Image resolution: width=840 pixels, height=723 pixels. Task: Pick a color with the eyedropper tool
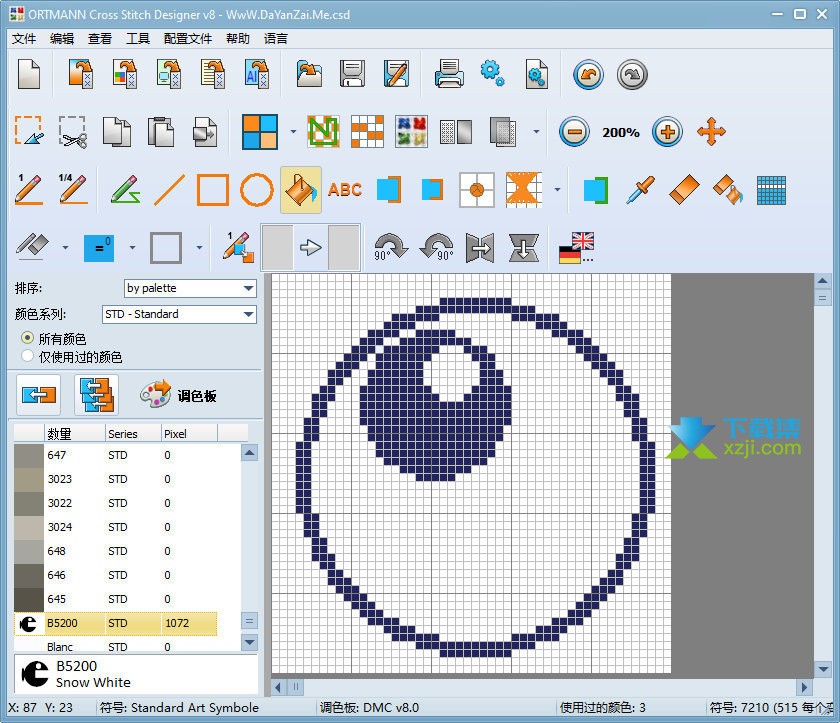[641, 190]
